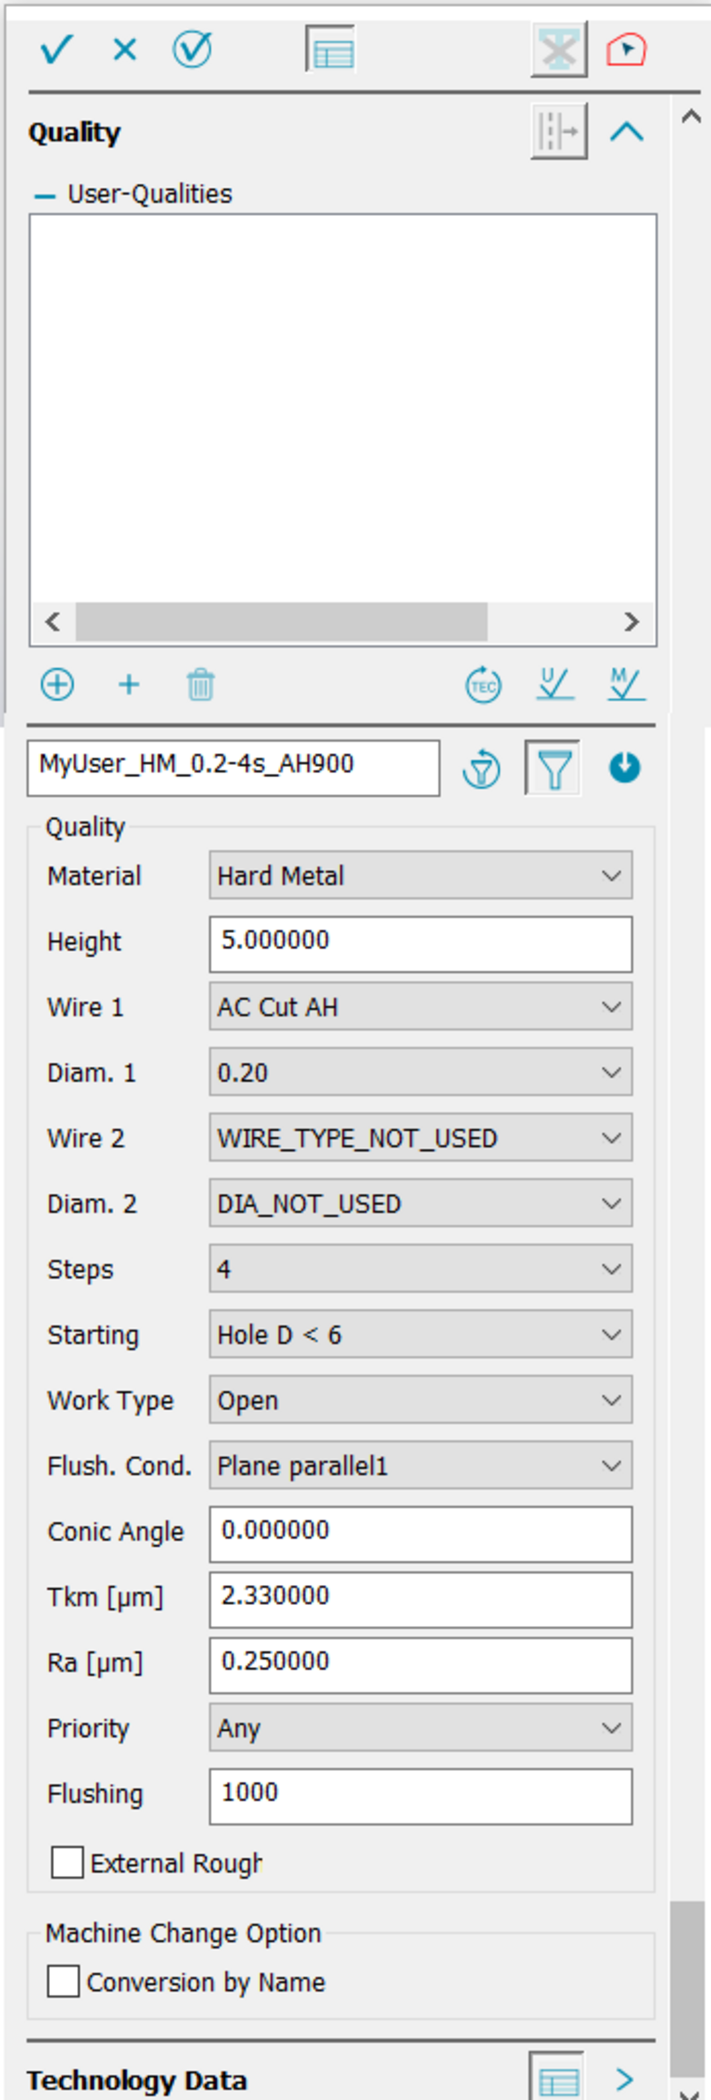
Task: Open the Material dropdown
Action: point(420,876)
